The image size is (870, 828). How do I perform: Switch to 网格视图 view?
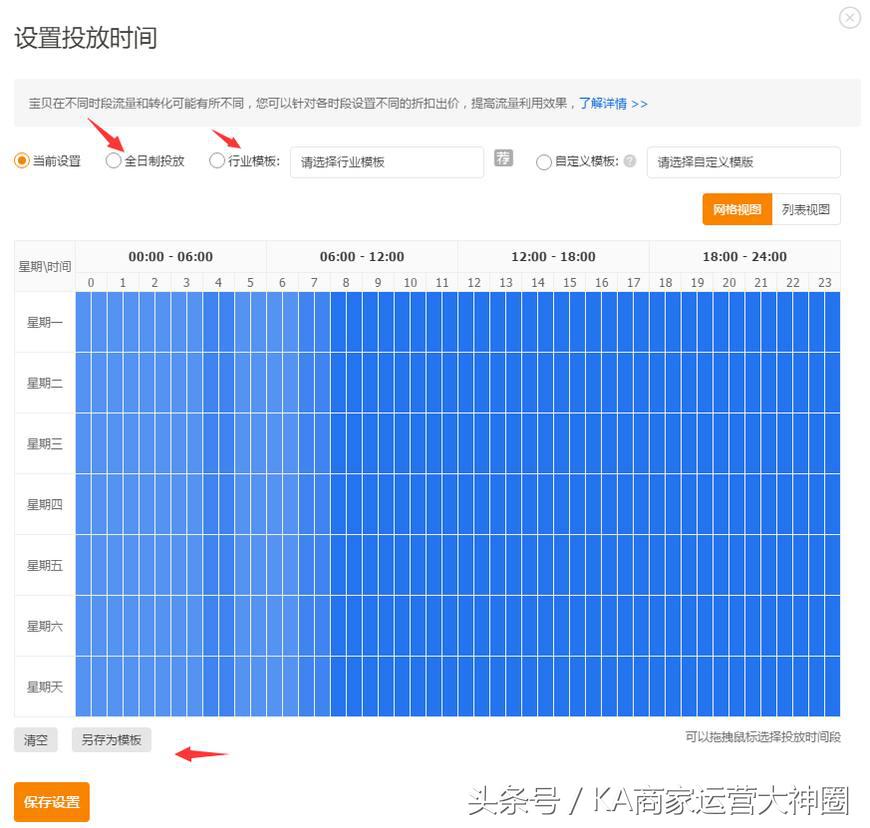[x=740, y=209]
